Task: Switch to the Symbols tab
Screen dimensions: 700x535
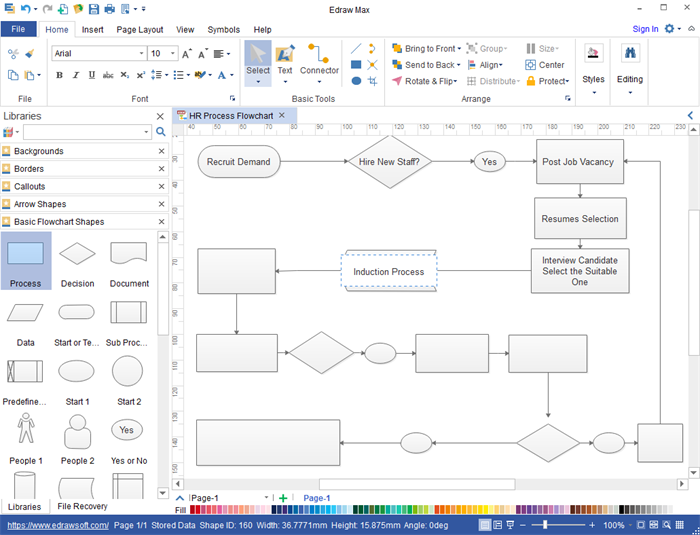Action: pos(223,30)
